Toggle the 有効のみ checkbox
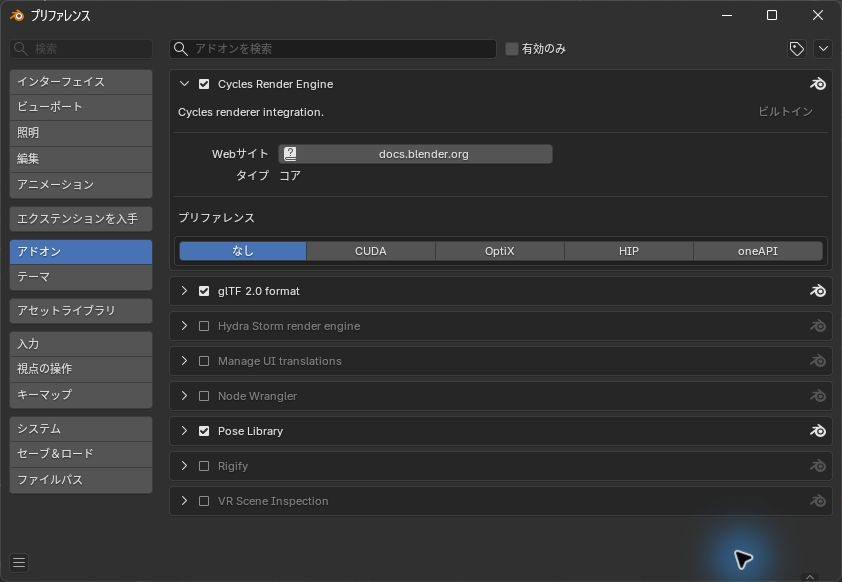The width and height of the screenshot is (842, 582). [x=512, y=49]
